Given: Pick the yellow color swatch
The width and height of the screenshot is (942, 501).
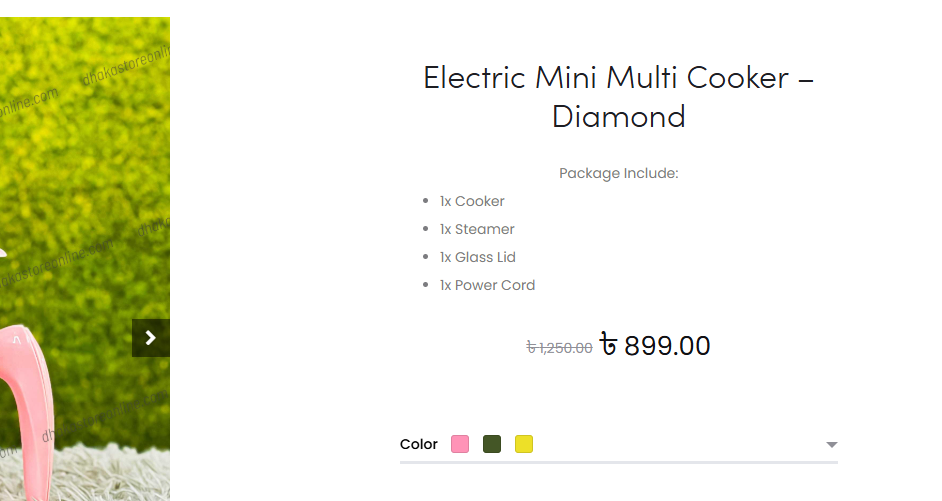Looking at the screenshot, I should pos(524,444).
